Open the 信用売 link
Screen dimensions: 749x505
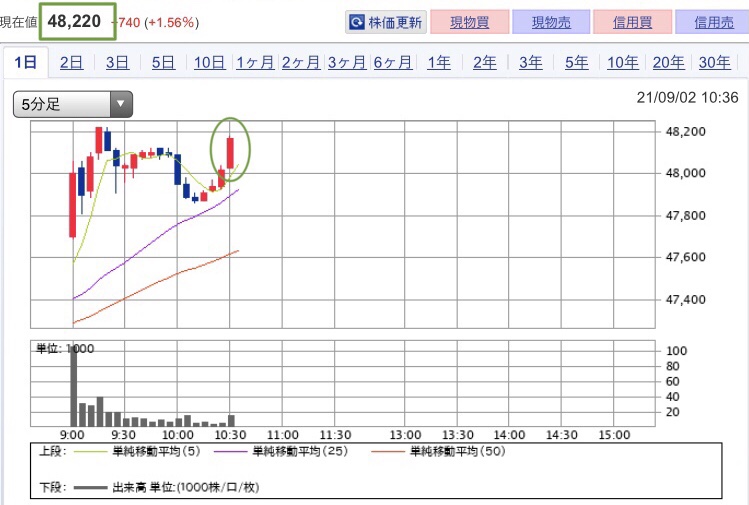714,22
